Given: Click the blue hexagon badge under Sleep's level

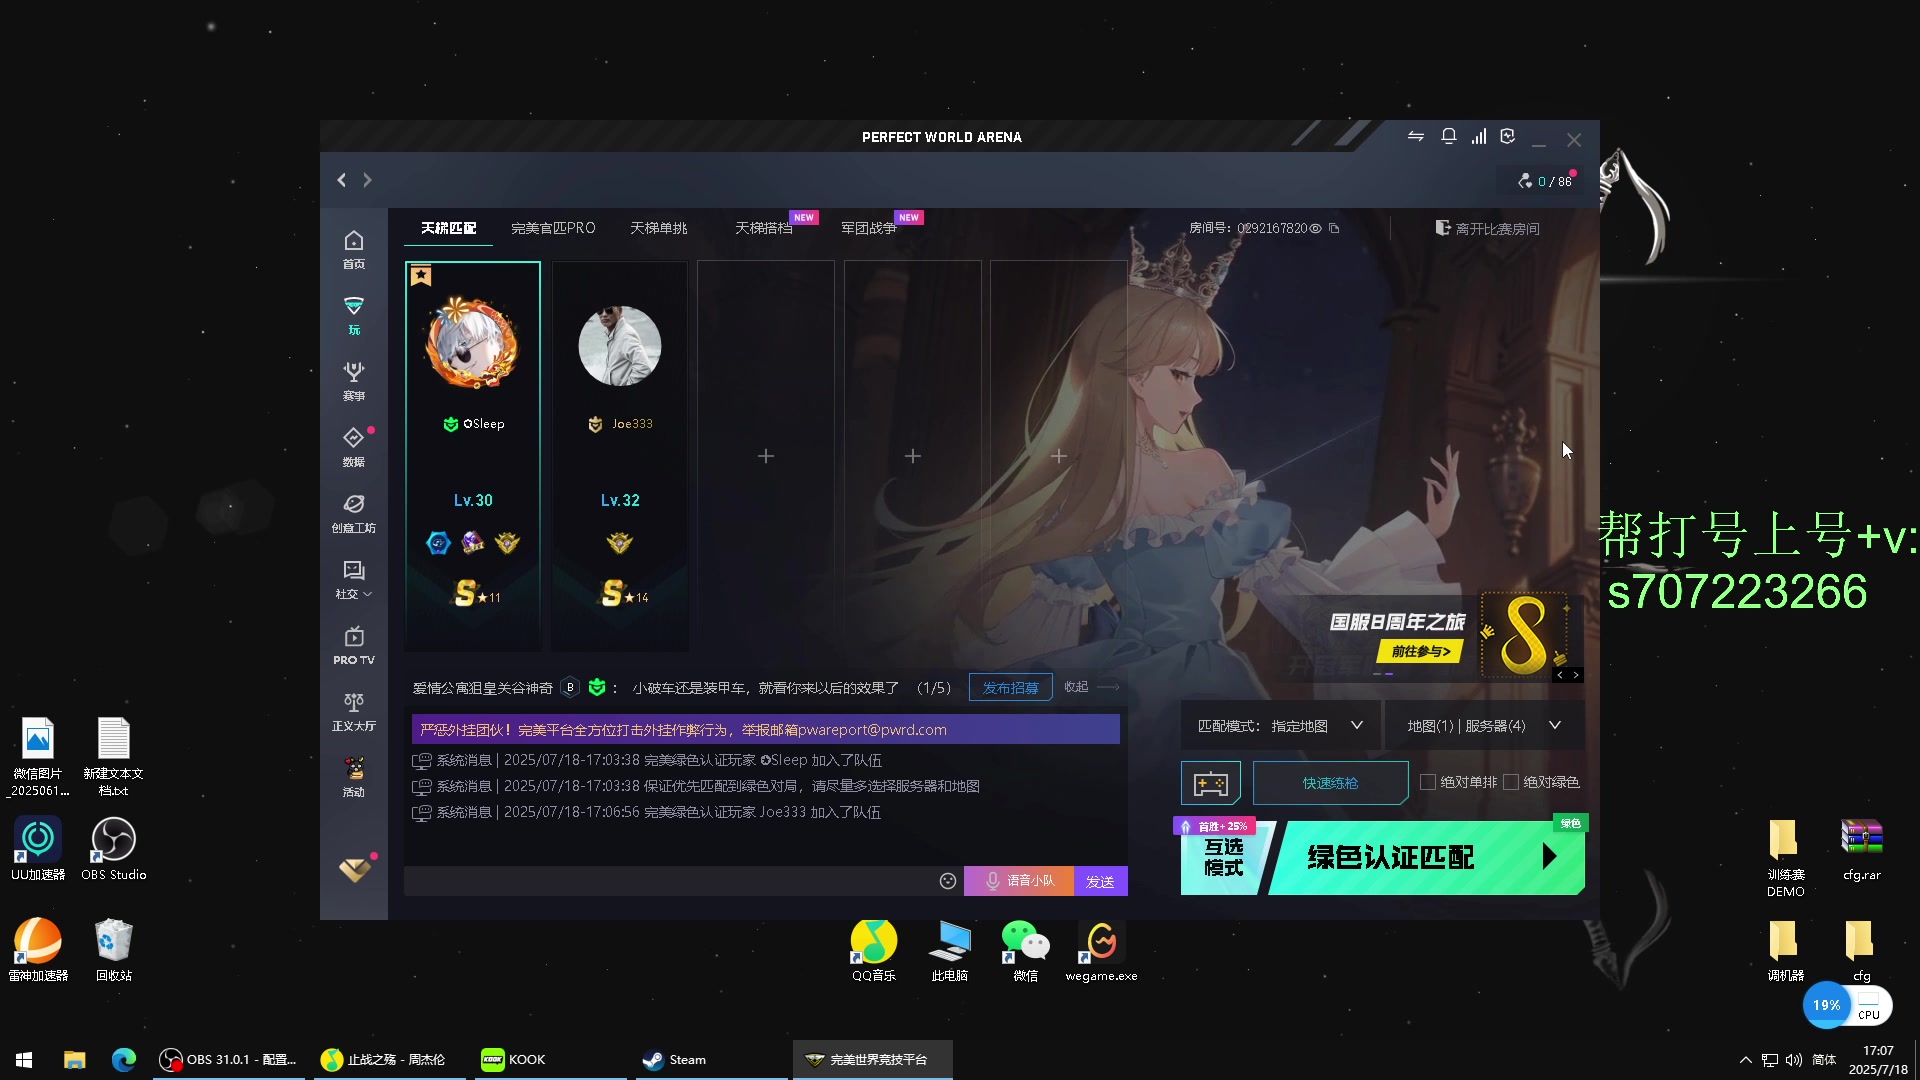Looking at the screenshot, I should coord(438,543).
